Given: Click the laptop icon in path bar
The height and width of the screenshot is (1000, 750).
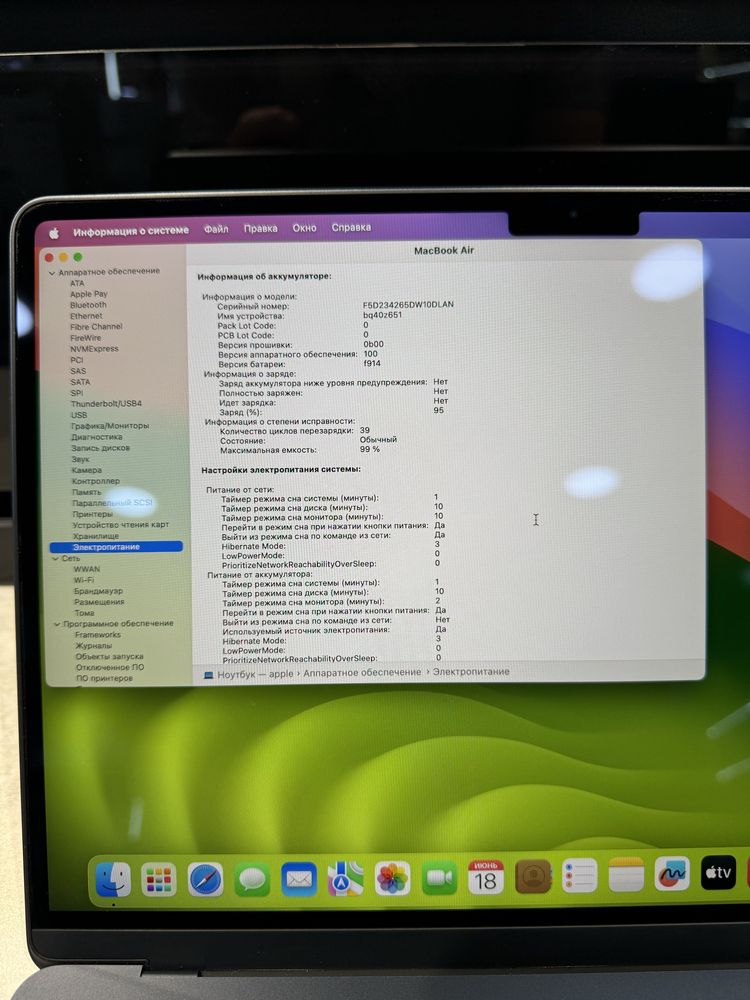Looking at the screenshot, I should pyautogui.click(x=209, y=675).
